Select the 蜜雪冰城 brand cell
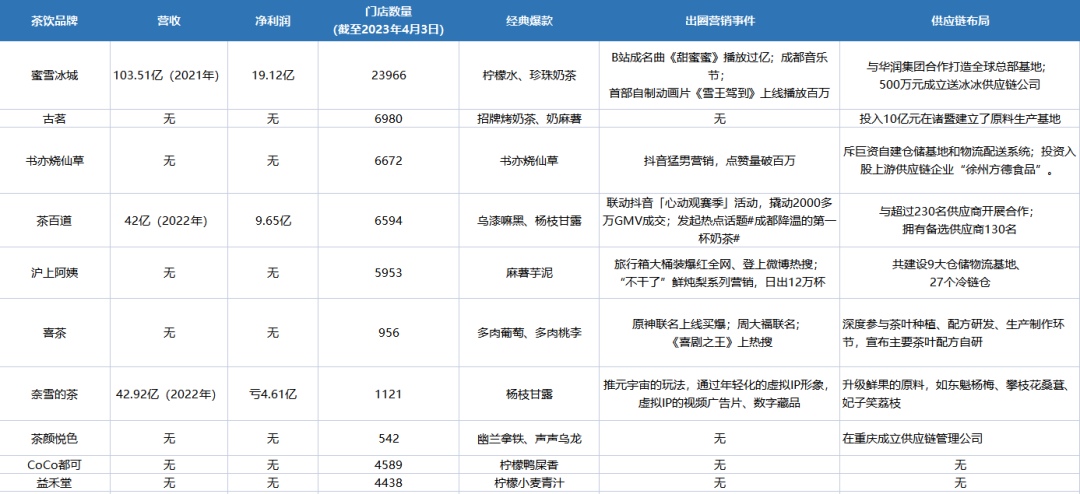The height and width of the screenshot is (494, 1080). (x=54, y=76)
